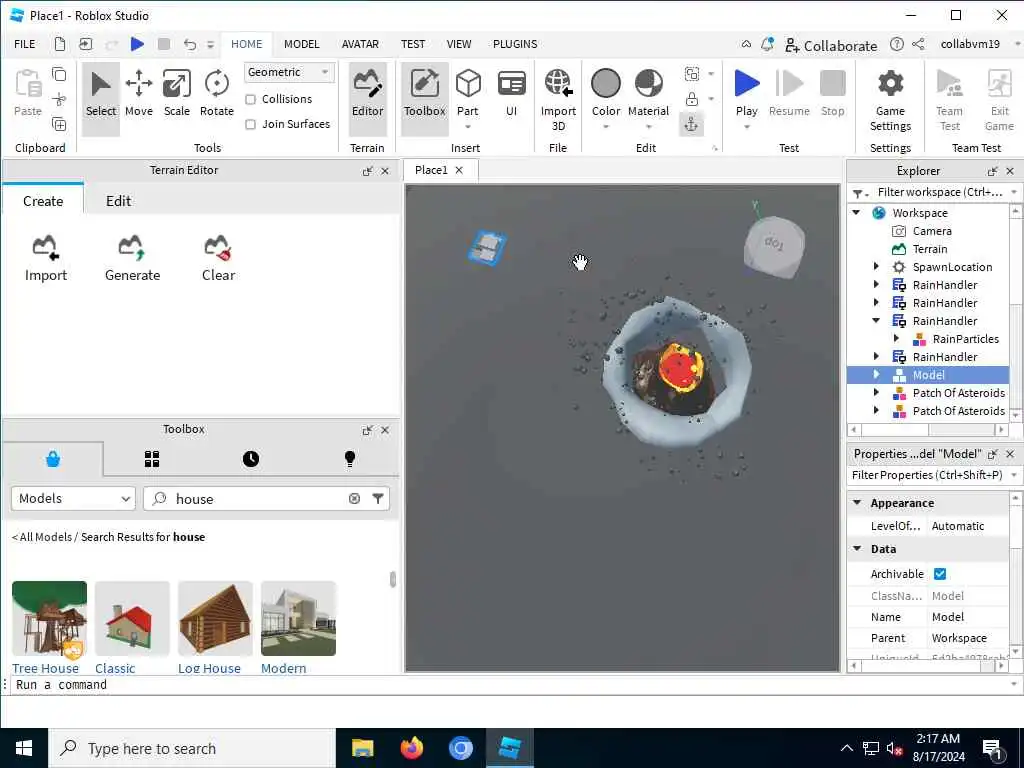Expand the selected Model node
The height and width of the screenshot is (768, 1024).
(876, 374)
